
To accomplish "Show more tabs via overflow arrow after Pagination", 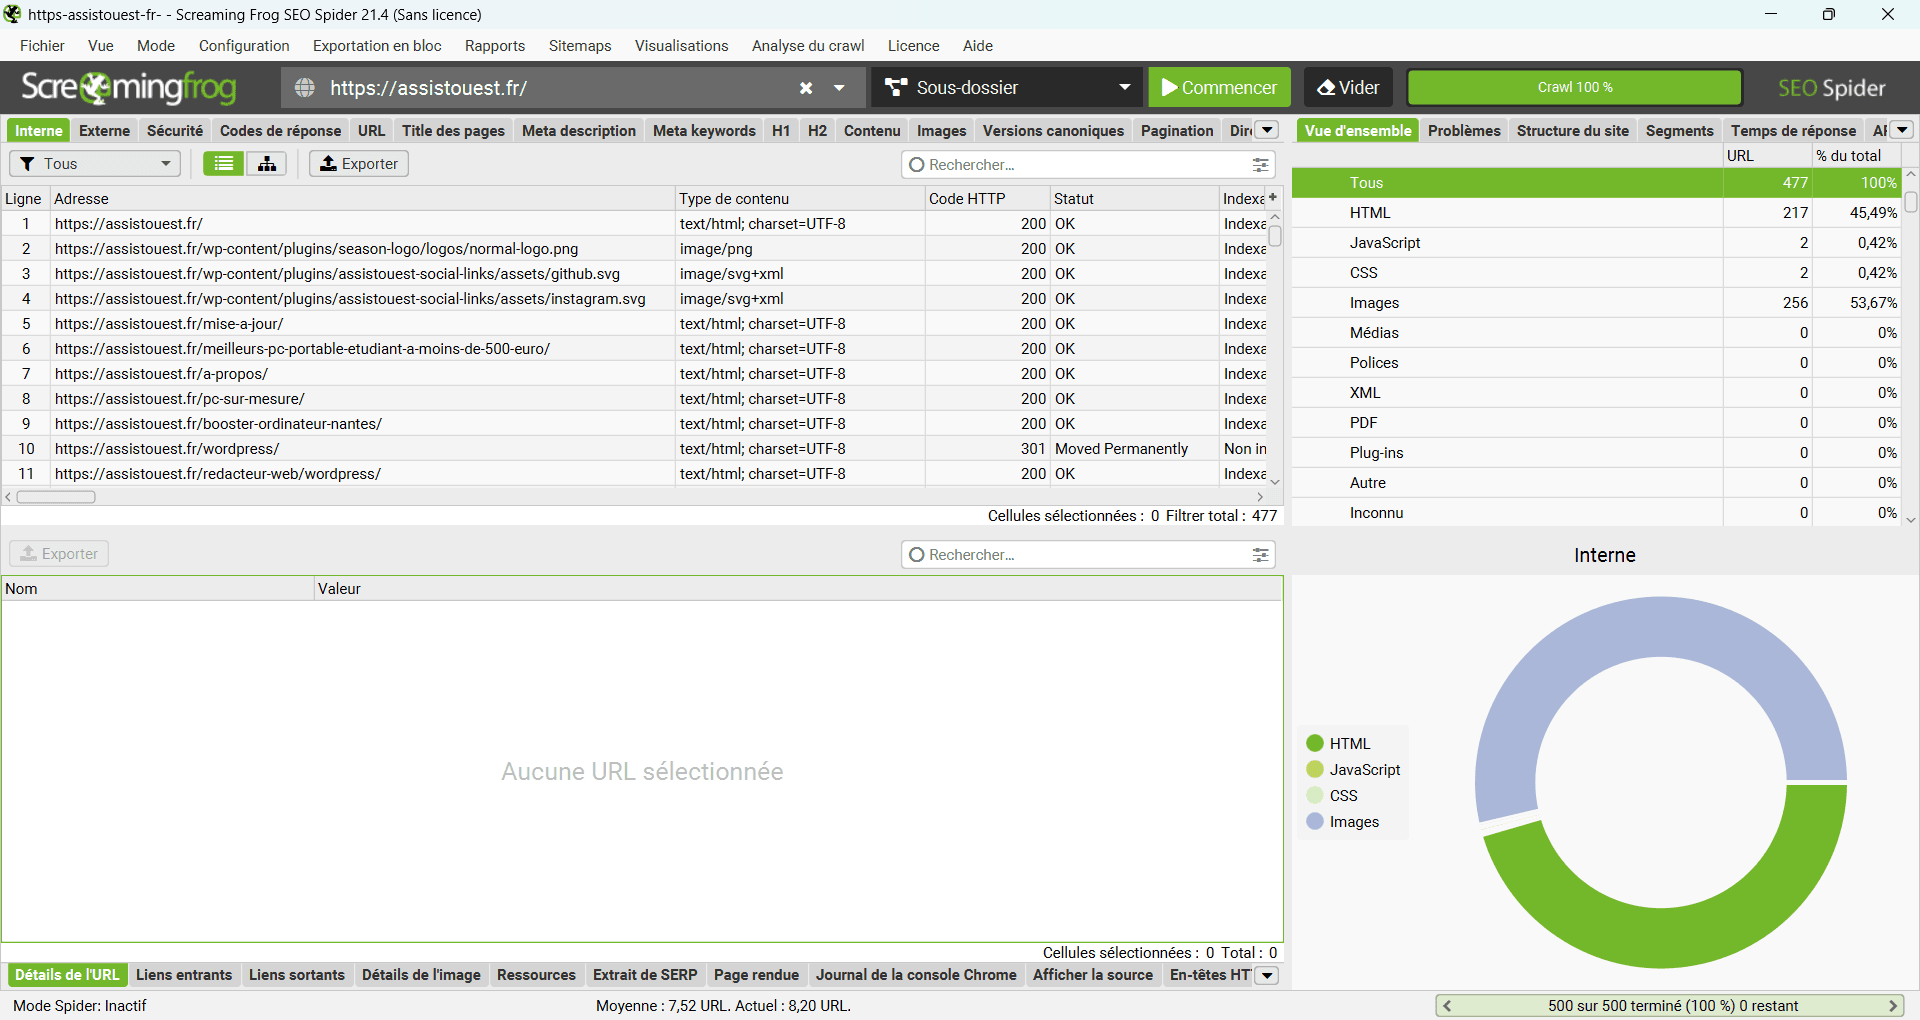I will [1267, 130].
